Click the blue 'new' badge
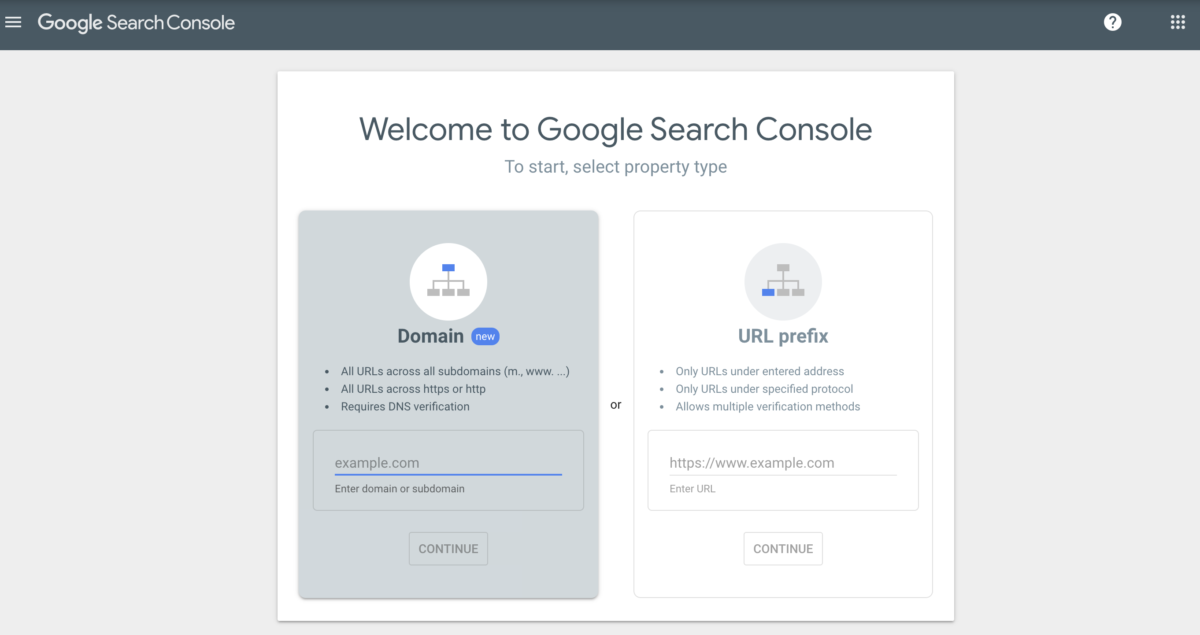Image resolution: width=1200 pixels, height=635 pixels. click(x=485, y=337)
